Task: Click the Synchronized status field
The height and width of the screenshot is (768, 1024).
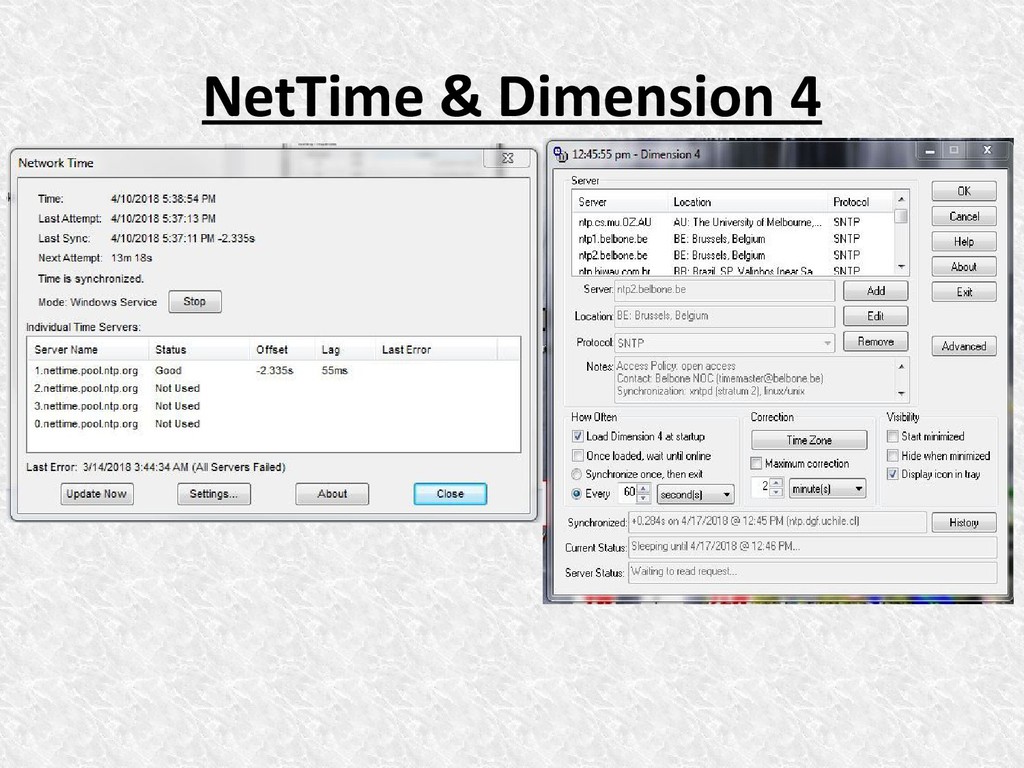Action: 777,522
